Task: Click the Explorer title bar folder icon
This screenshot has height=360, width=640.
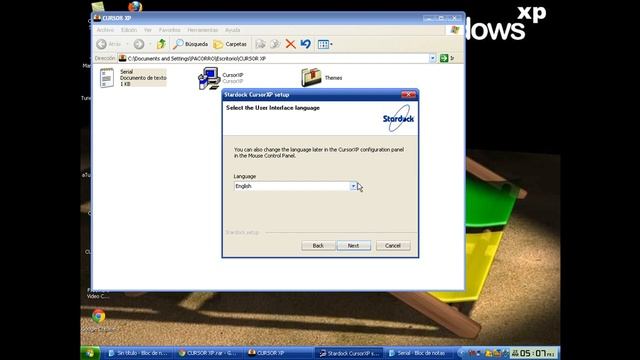Action: point(98,18)
